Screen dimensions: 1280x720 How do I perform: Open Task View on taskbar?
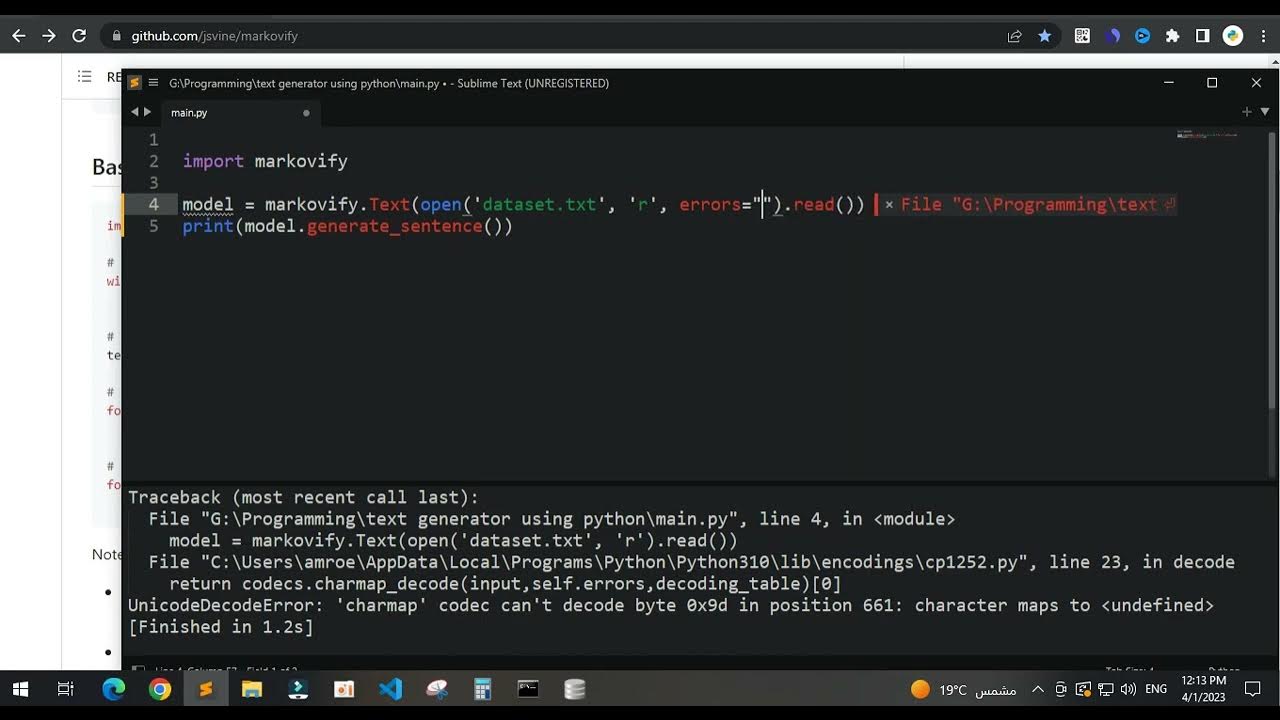tap(66, 689)
